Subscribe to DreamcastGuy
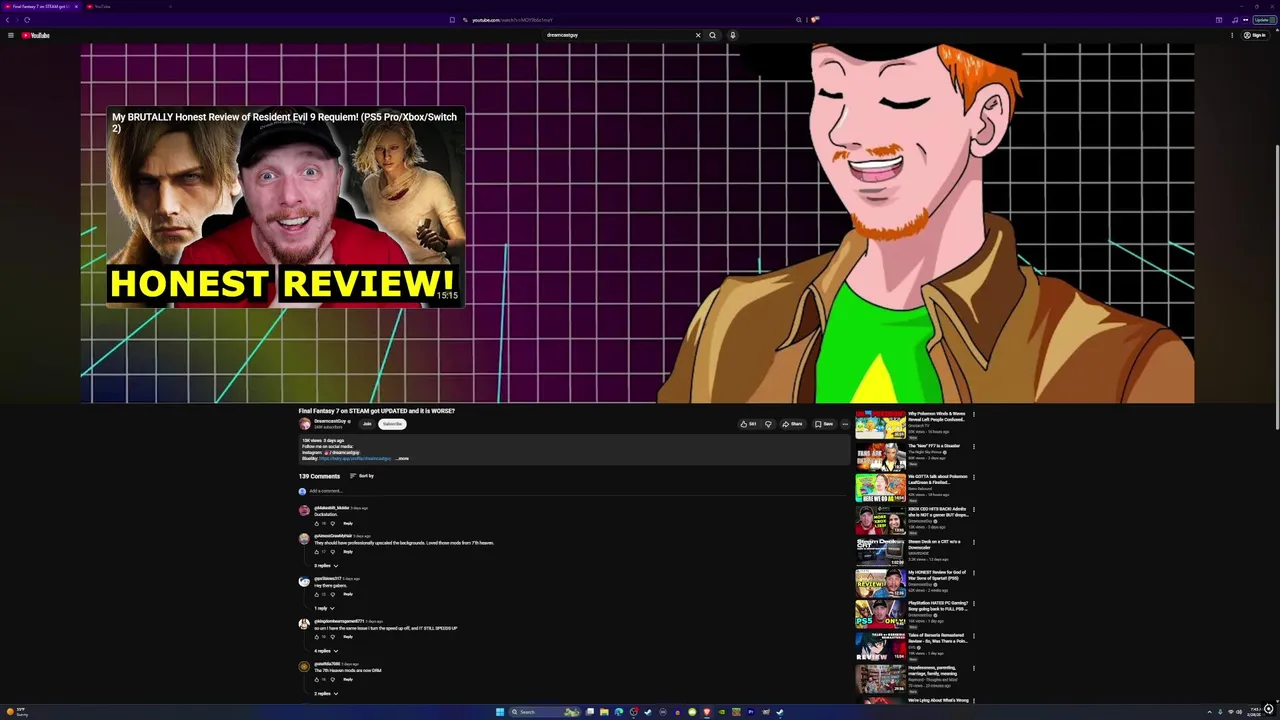Viewport: 1280px width, 720px height. [392, 424]
